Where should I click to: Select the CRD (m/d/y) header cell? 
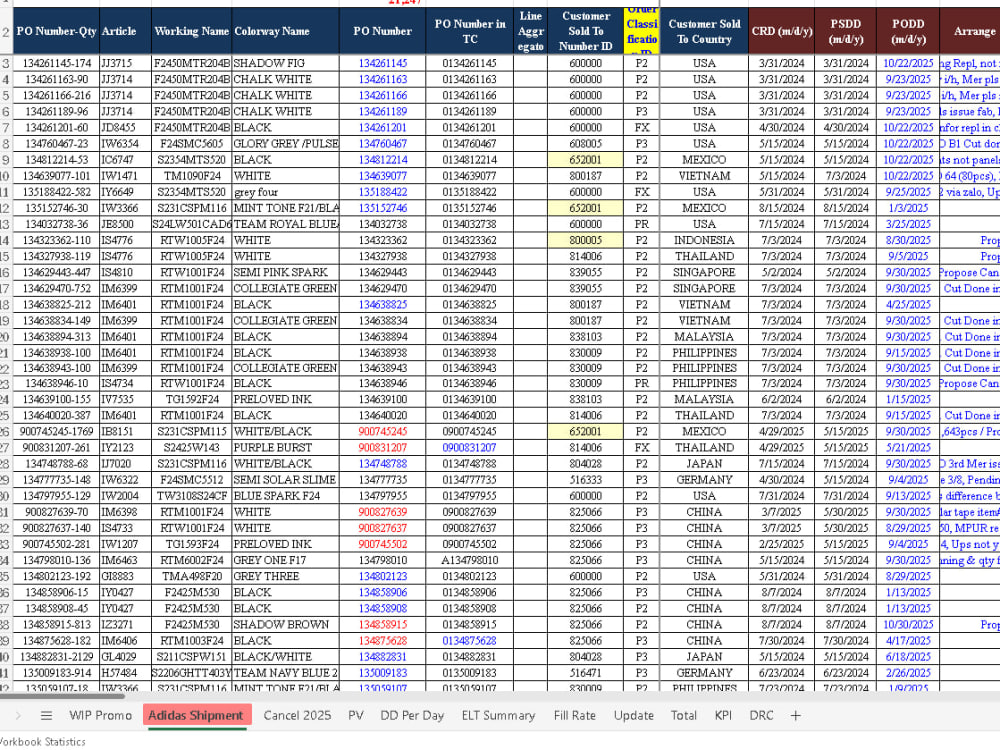click(x=782, y=31)
